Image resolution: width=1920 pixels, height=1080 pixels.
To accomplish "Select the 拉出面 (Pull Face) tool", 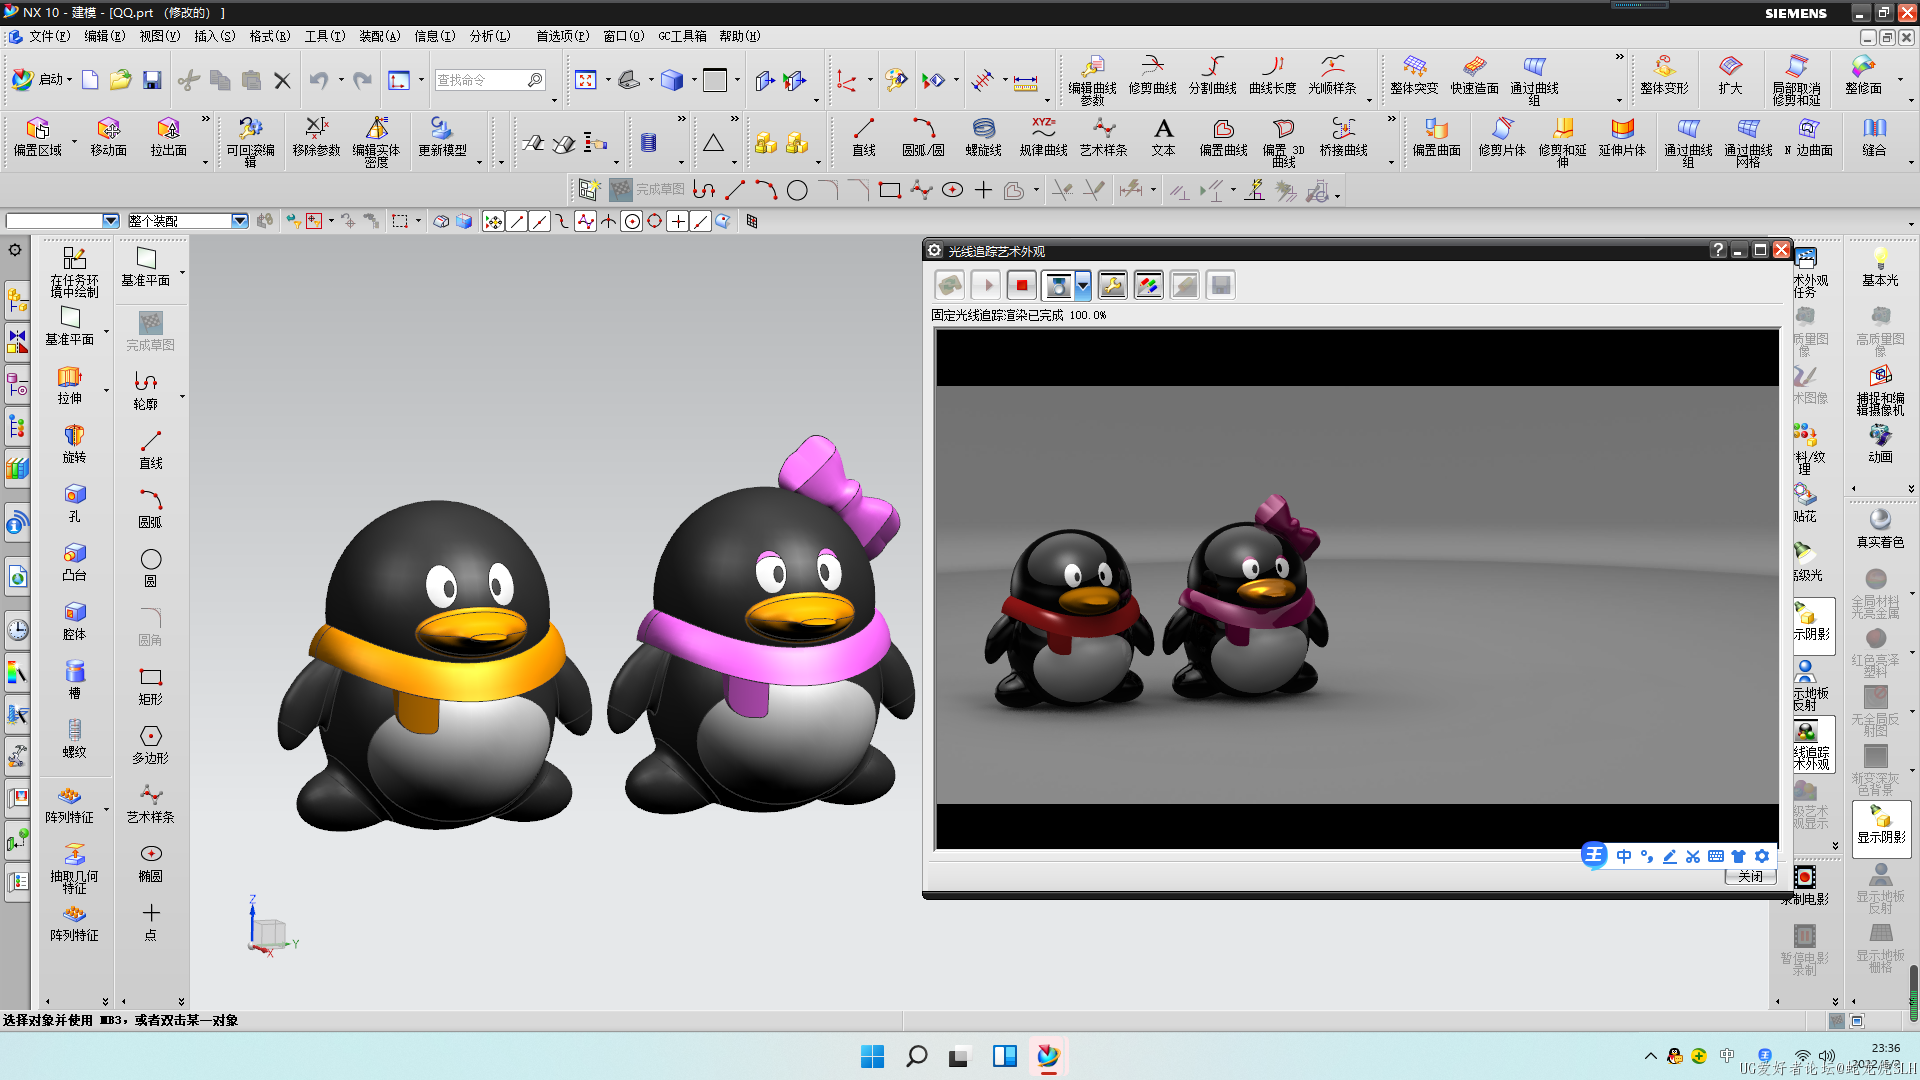I will click(168, 137).
